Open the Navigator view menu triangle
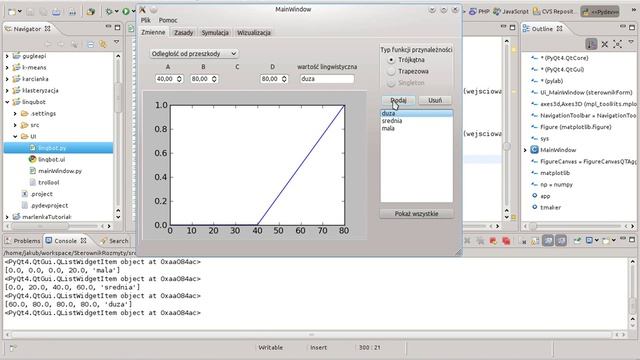The width and height of the screenshot is (640, 360). pyautogui.click(x=116, y=42)
